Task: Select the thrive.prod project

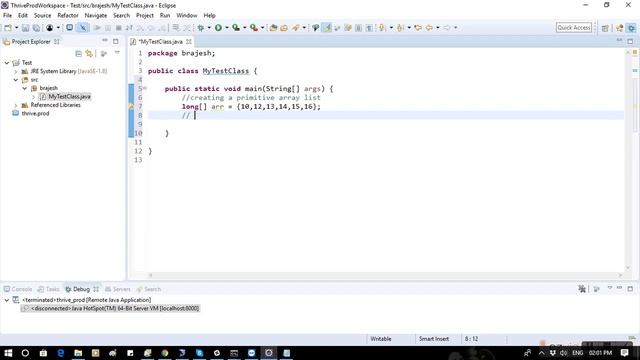Action: [35, 113]
